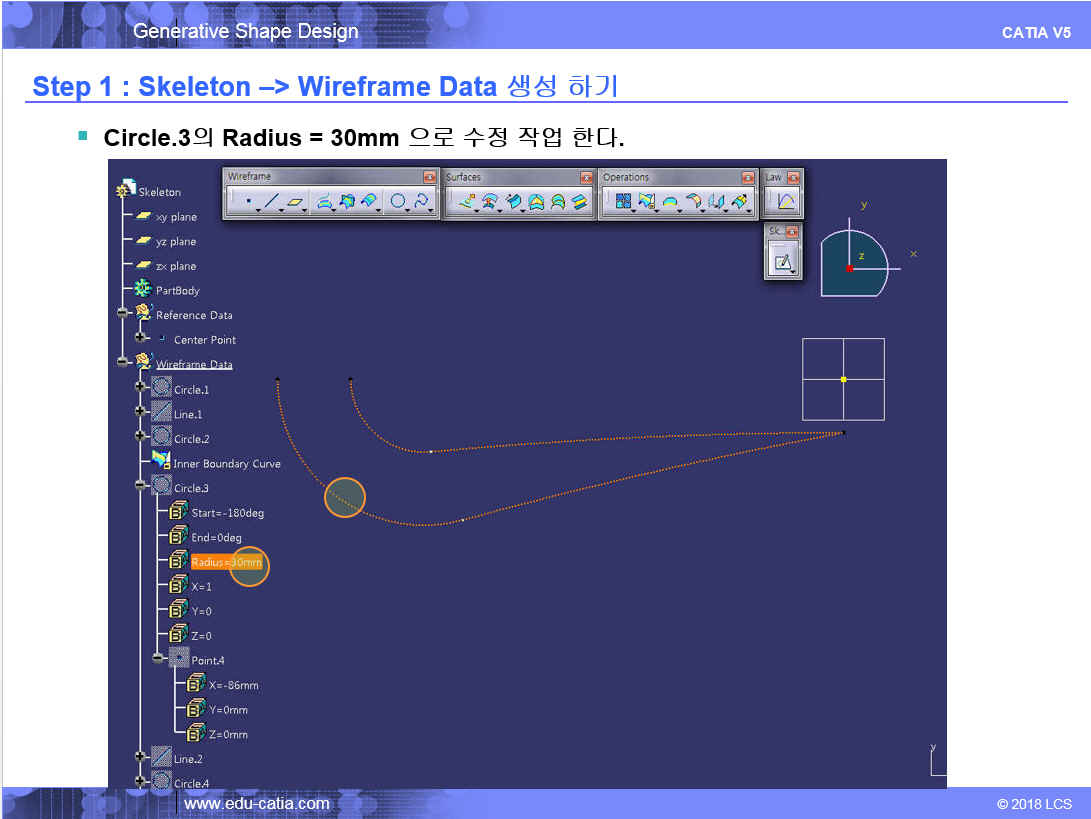Choose the Plane tool in Wireframe toolbar
The image size is (1091, 819).
coord(295,201)
